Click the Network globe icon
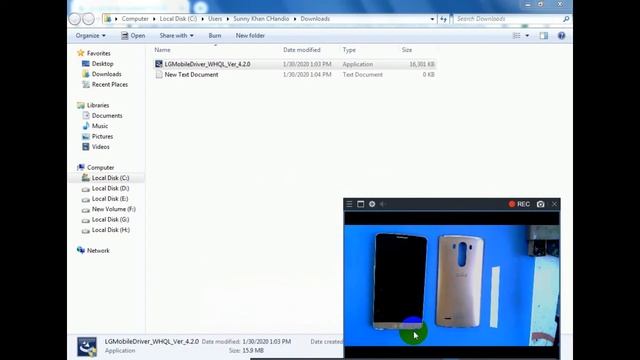The image size is (640, 360). (x=81, y=250)
